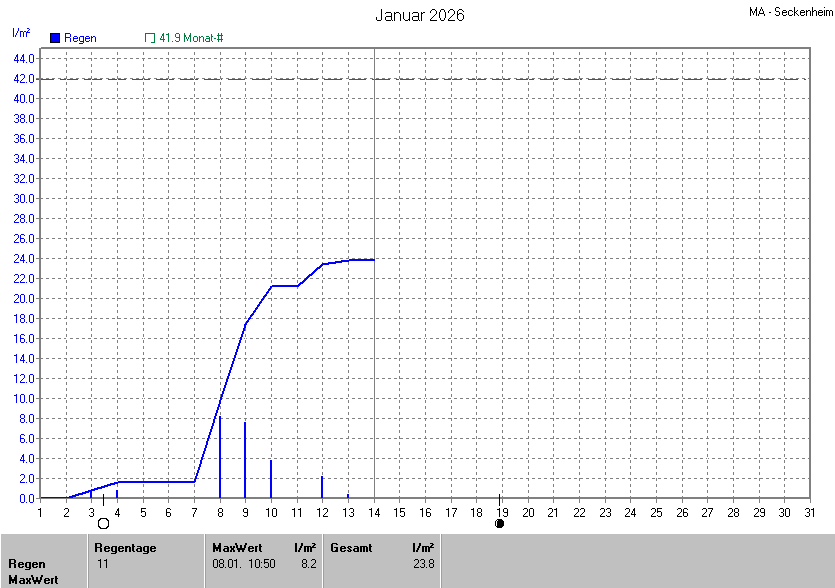Click the Januar 2026 chart title

pyautogui.click(x=419, y=16)
